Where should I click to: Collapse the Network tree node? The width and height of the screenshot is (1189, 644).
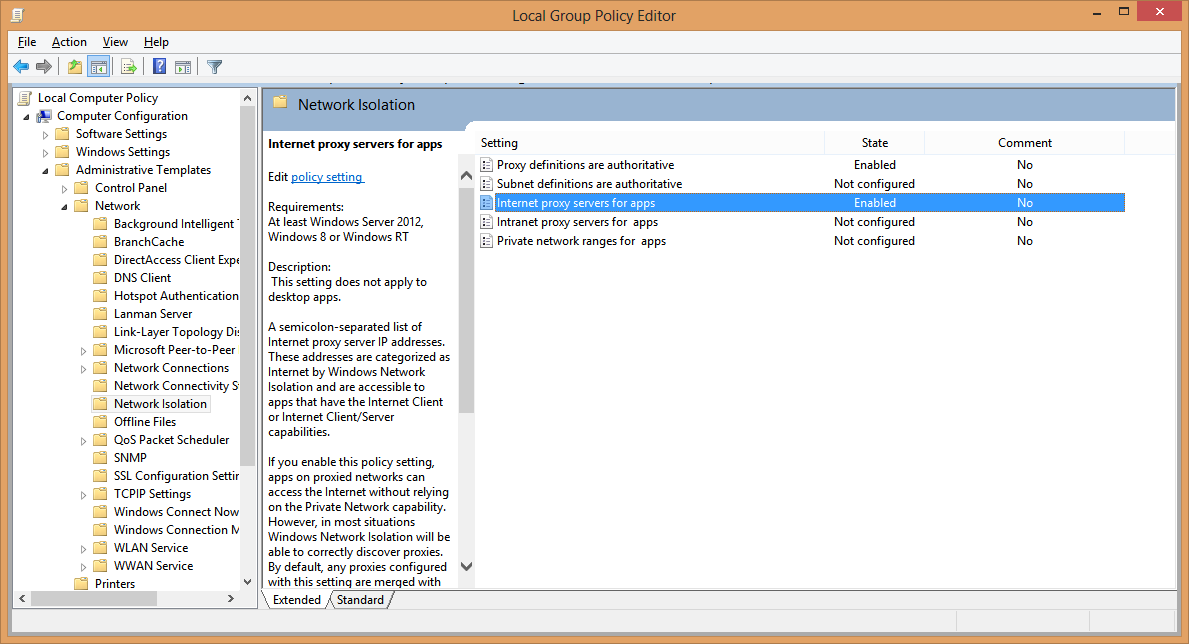pos(64,206)
